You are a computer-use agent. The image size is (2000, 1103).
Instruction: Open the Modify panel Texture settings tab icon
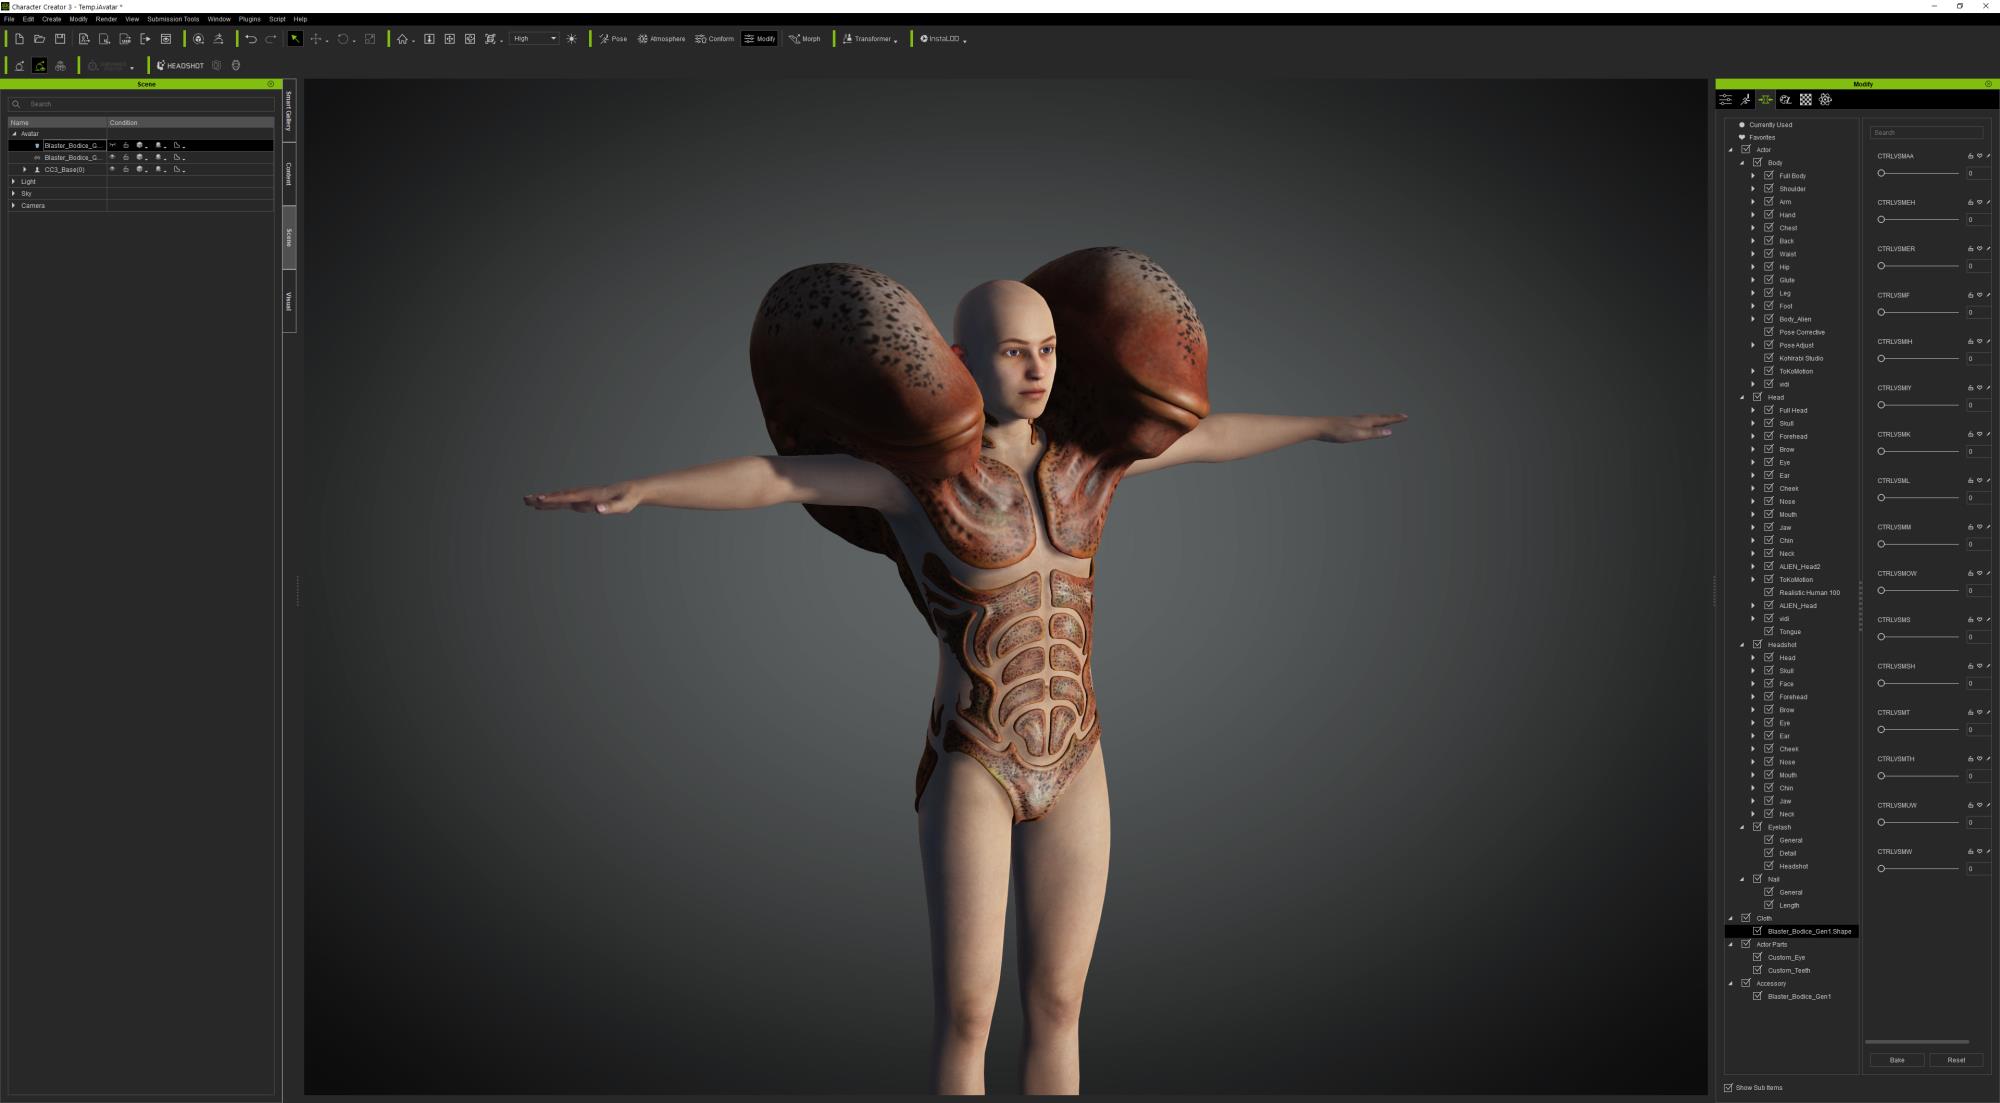pos(1785,100)
